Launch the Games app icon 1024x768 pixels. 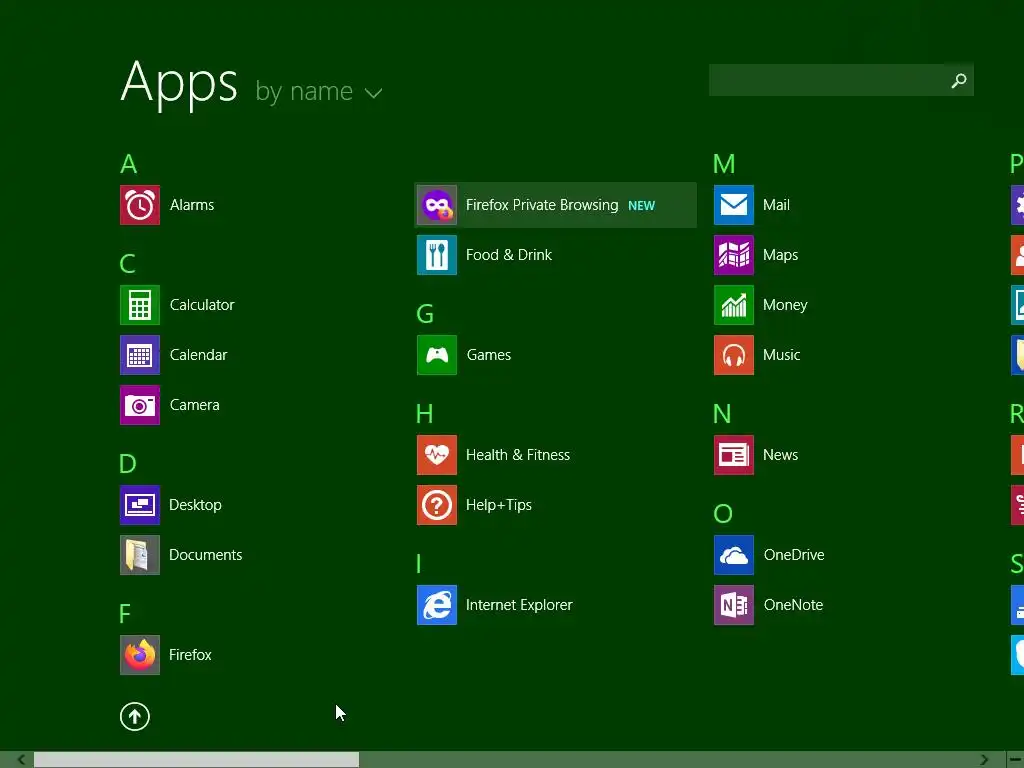(x=437, y=355)
